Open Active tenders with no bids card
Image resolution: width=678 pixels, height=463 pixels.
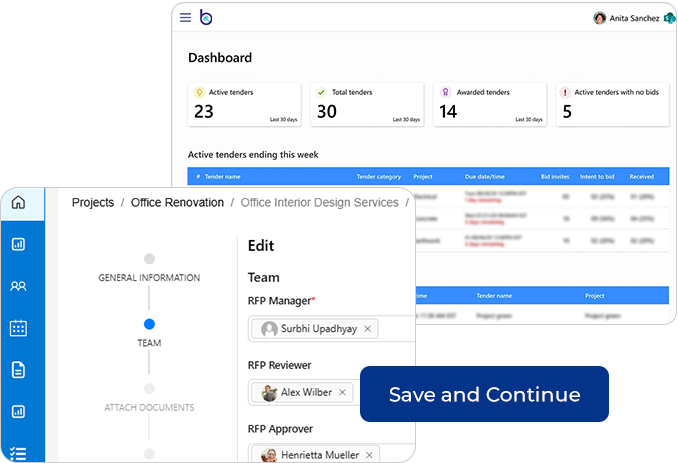click(612, 105)
